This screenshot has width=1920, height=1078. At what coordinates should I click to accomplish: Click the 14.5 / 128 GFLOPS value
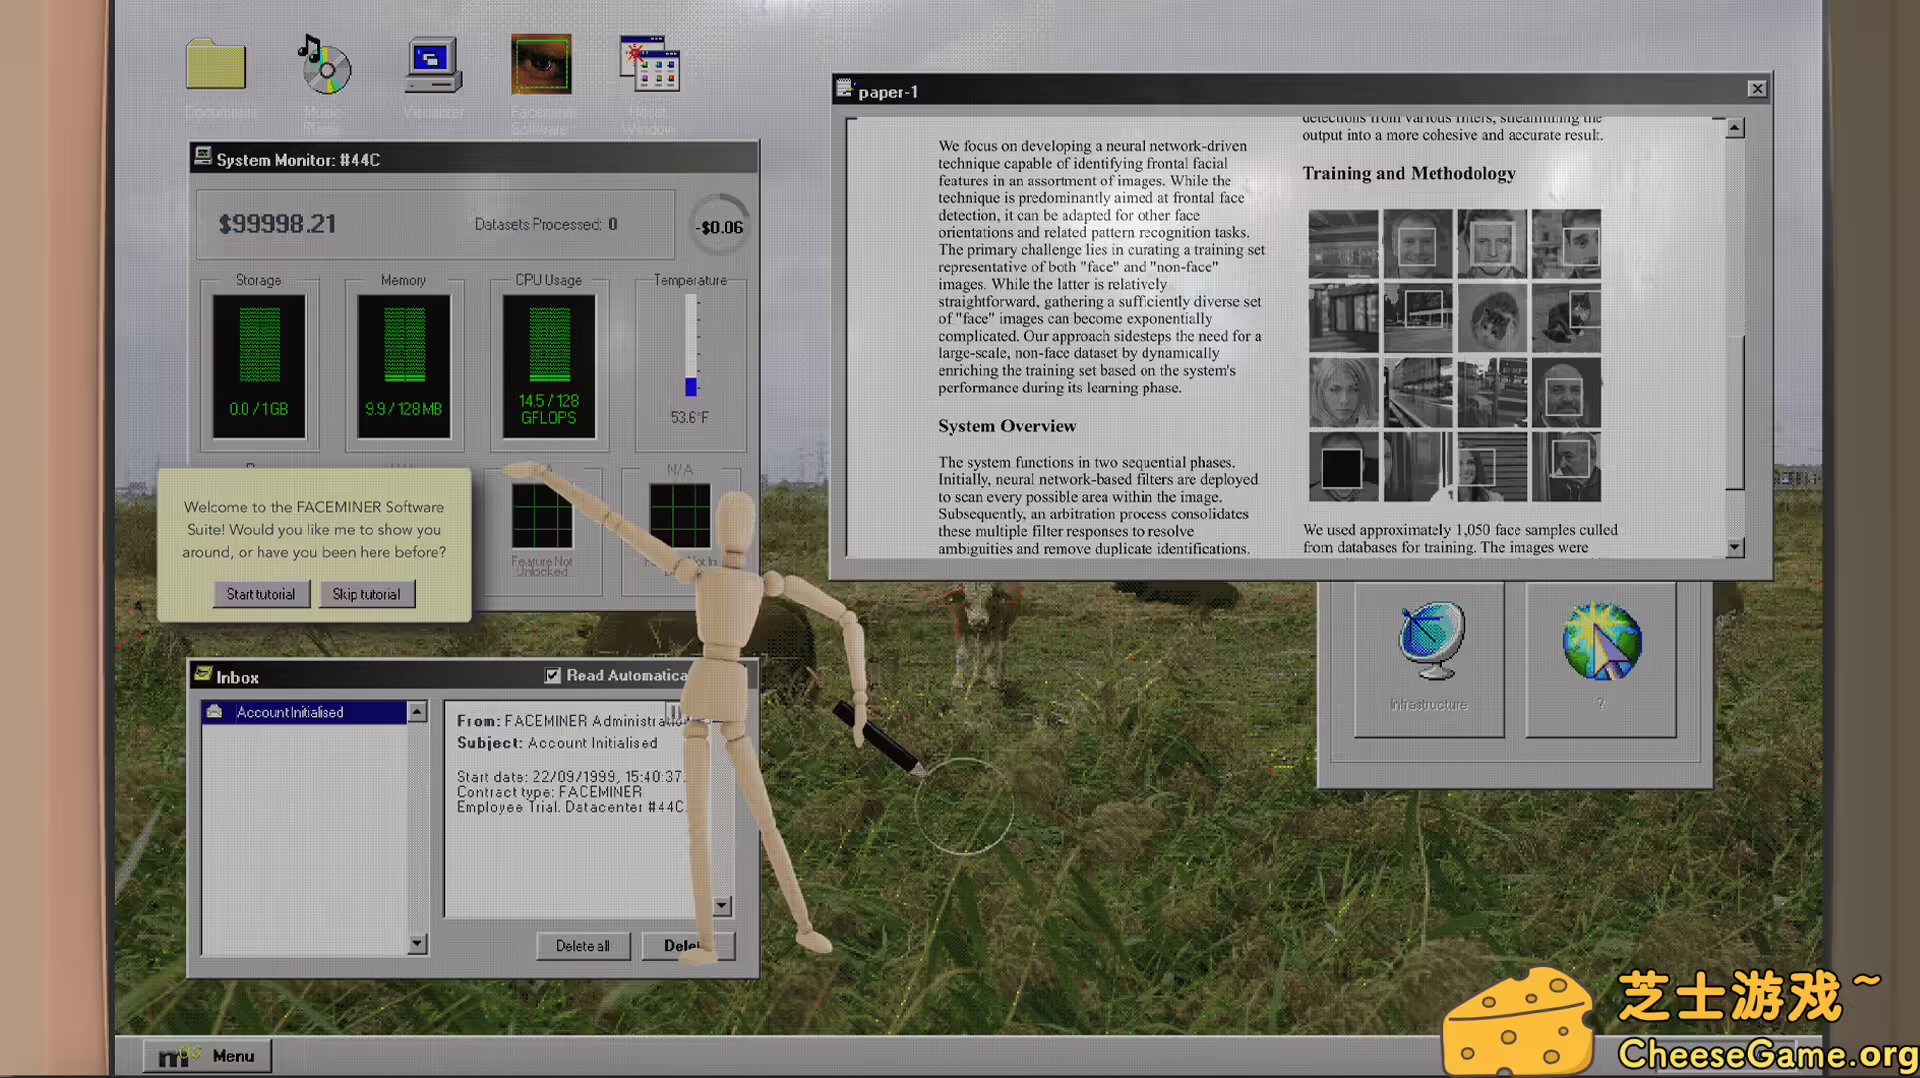(549, 409)
